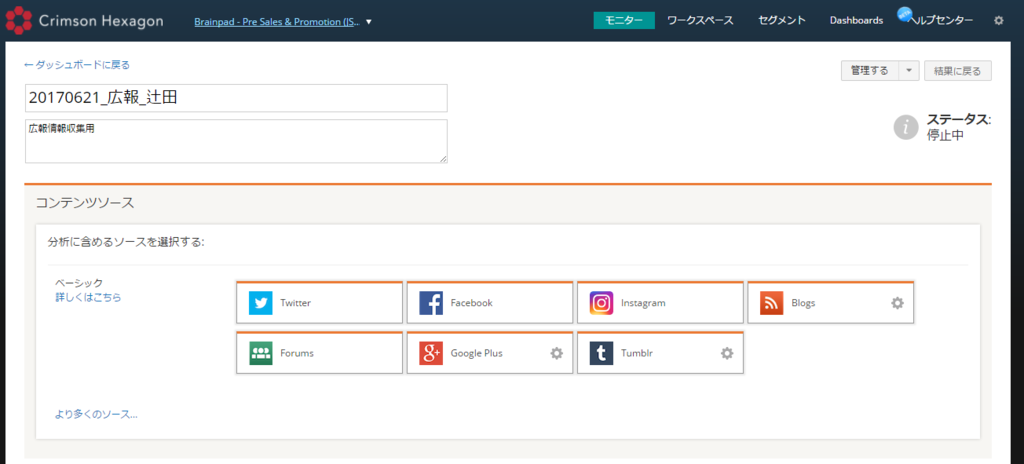
Task: Toggle the Blogs source card
Action: (x=831, y=302)
